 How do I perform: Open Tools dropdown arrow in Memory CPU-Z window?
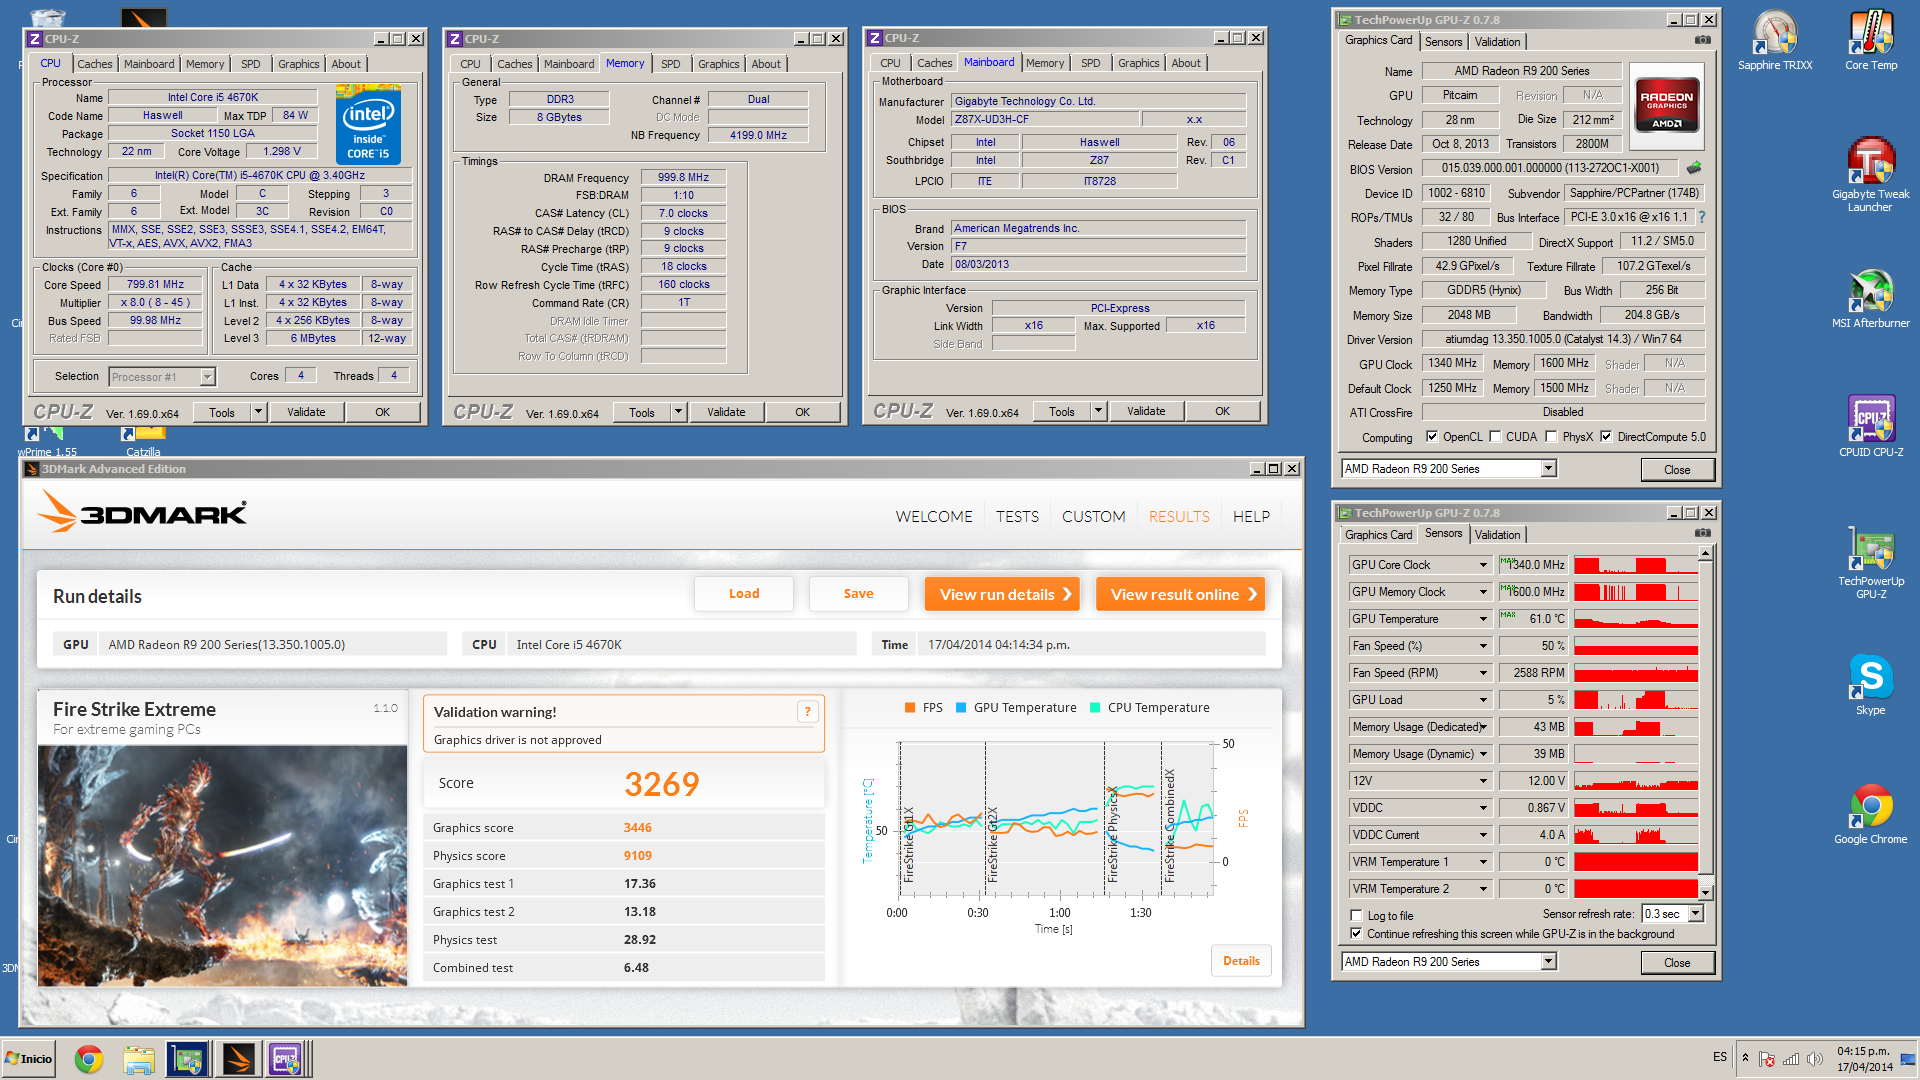coord(678,412)
